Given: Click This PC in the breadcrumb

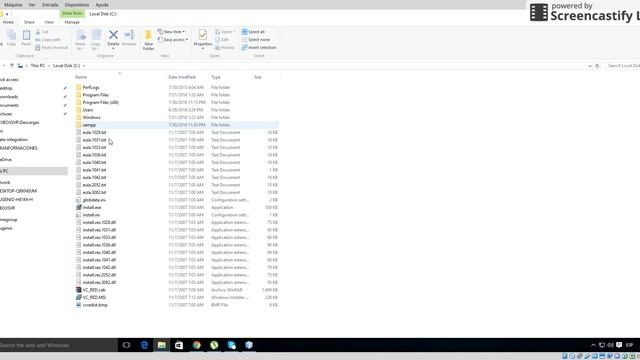Looking at the screenshot, I should click(x=38, y=66).
